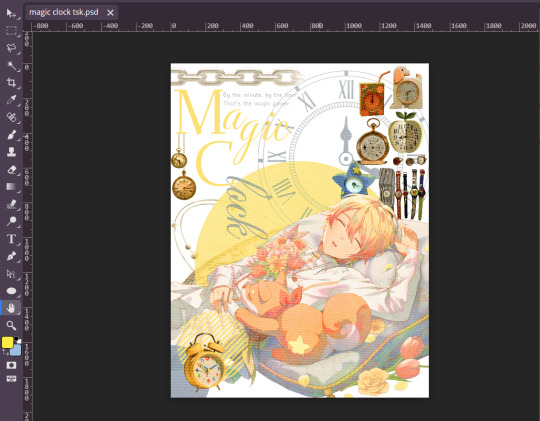Activate the Type tool
This screenshot has height=421, width=540.
coord(11,239)
